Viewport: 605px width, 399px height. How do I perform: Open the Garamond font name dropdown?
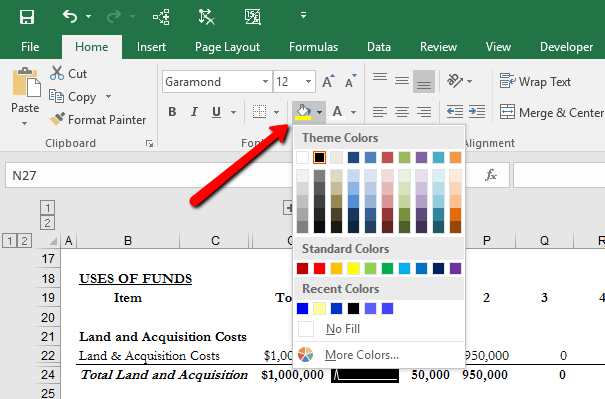[265, 82]
